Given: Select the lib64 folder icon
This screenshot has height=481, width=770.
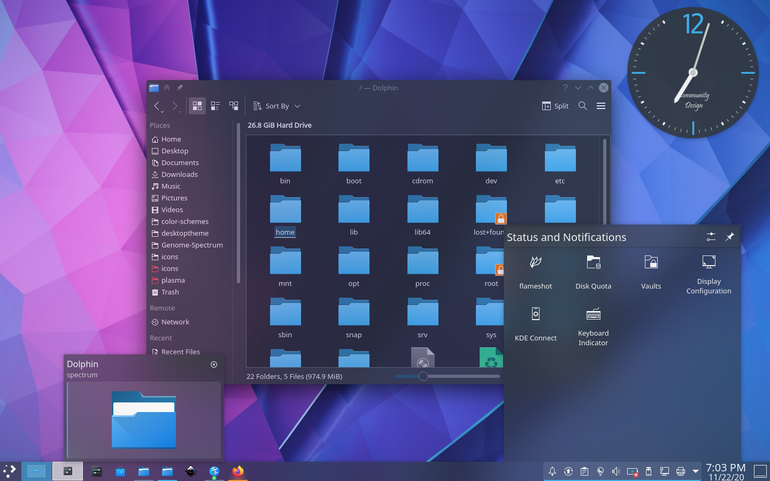Looking at the screenshot, I should pos(422,209).
